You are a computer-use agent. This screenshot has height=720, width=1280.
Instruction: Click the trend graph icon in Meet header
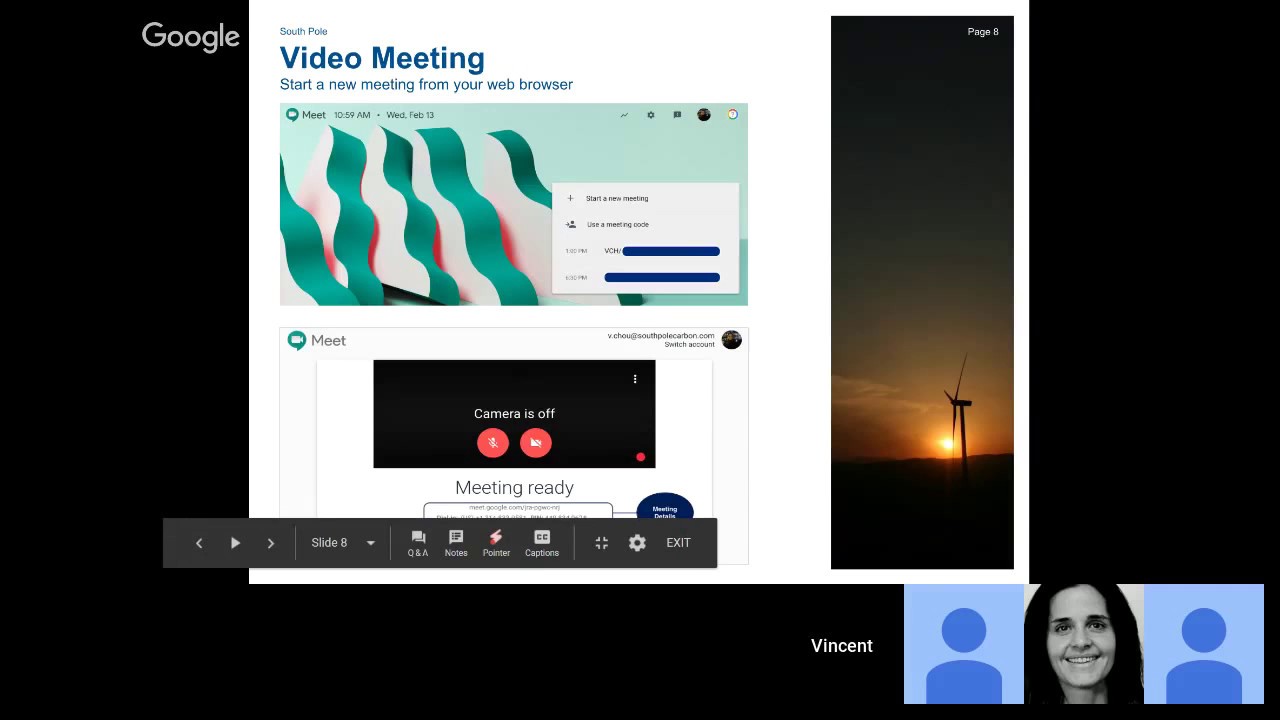pyautogui.click(x=624, y=115)
